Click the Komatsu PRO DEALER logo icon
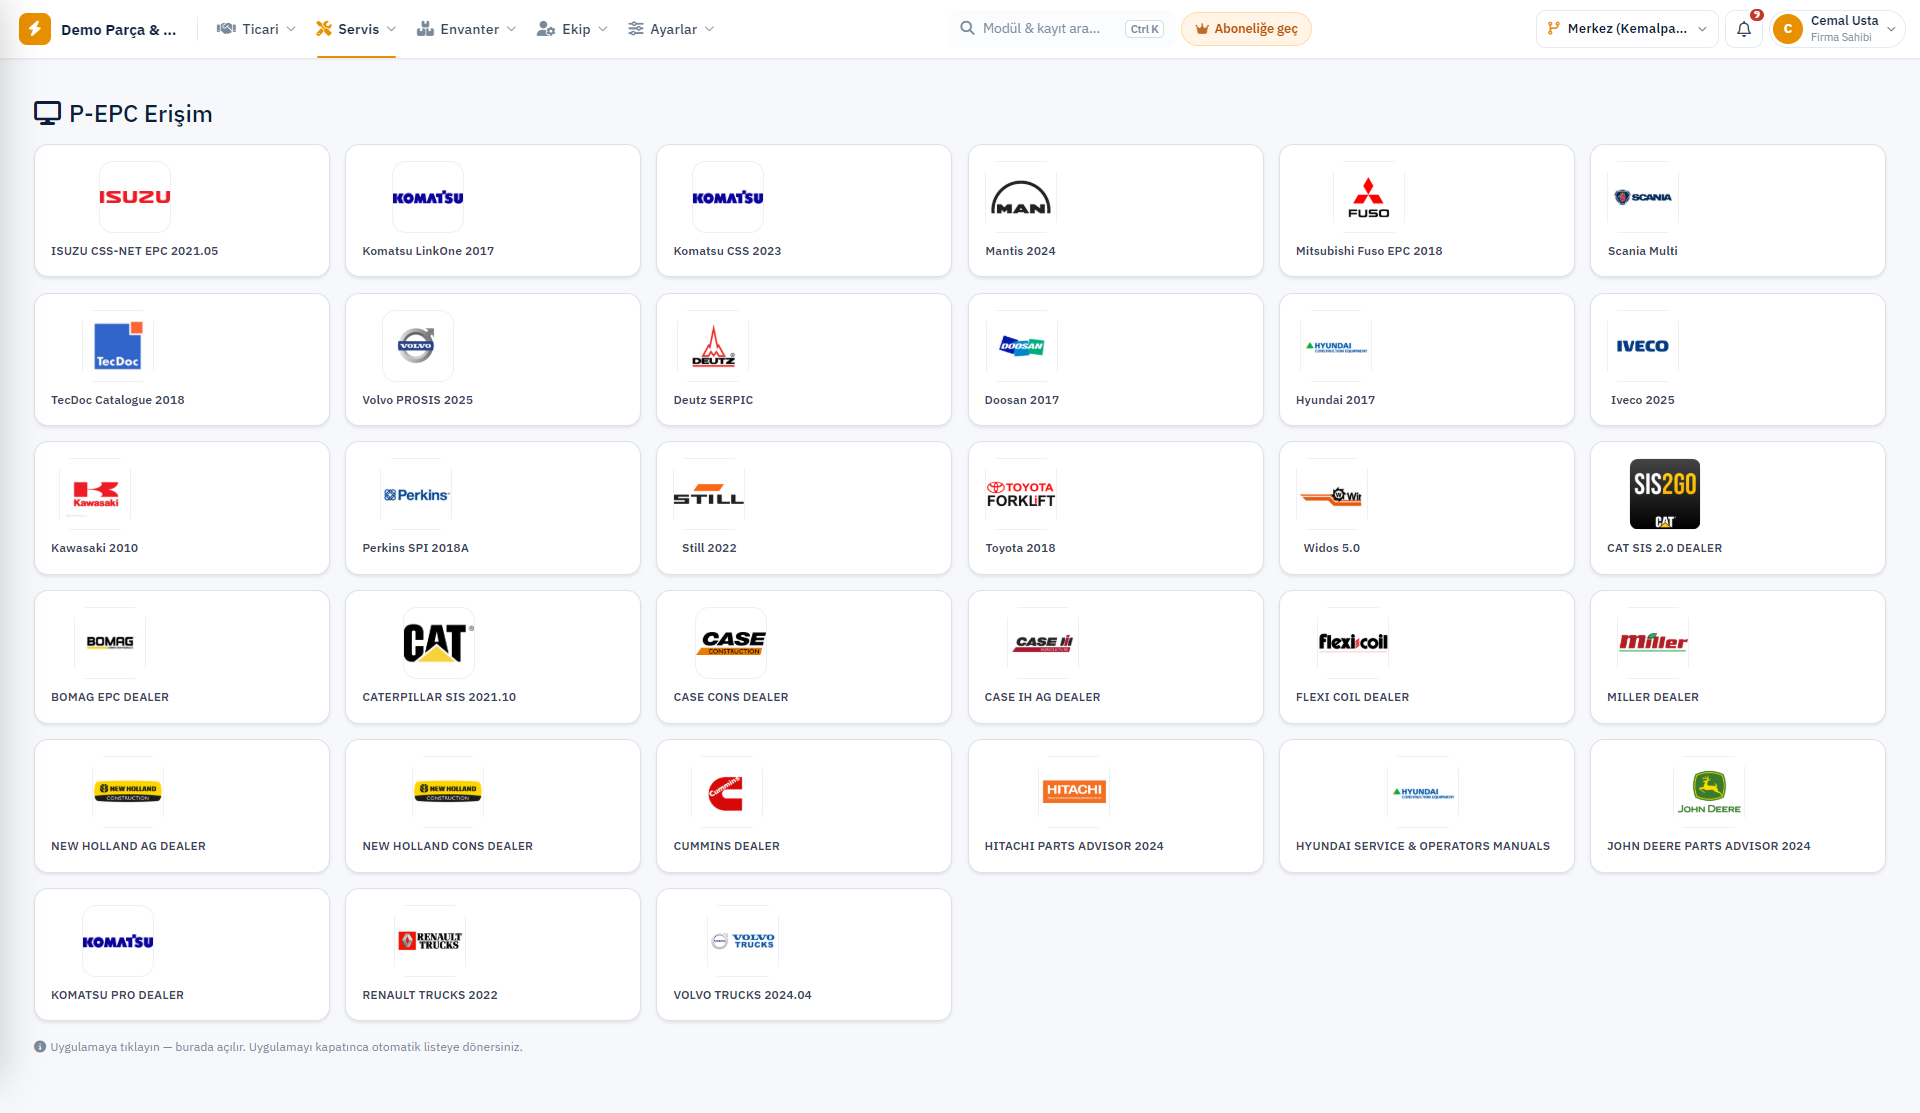 click(x=118, y=941)
